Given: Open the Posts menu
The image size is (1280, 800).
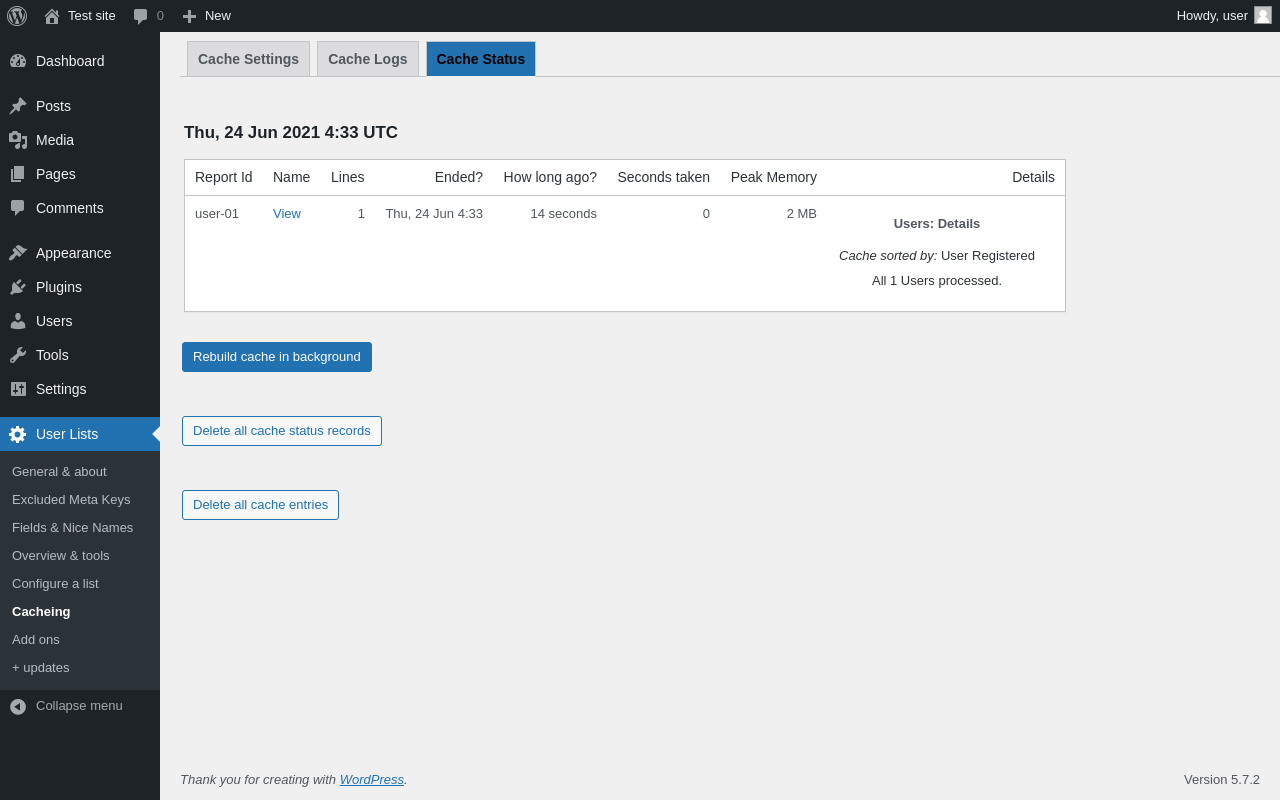Looking at the screenshot, I should click(x=80, y=106).
